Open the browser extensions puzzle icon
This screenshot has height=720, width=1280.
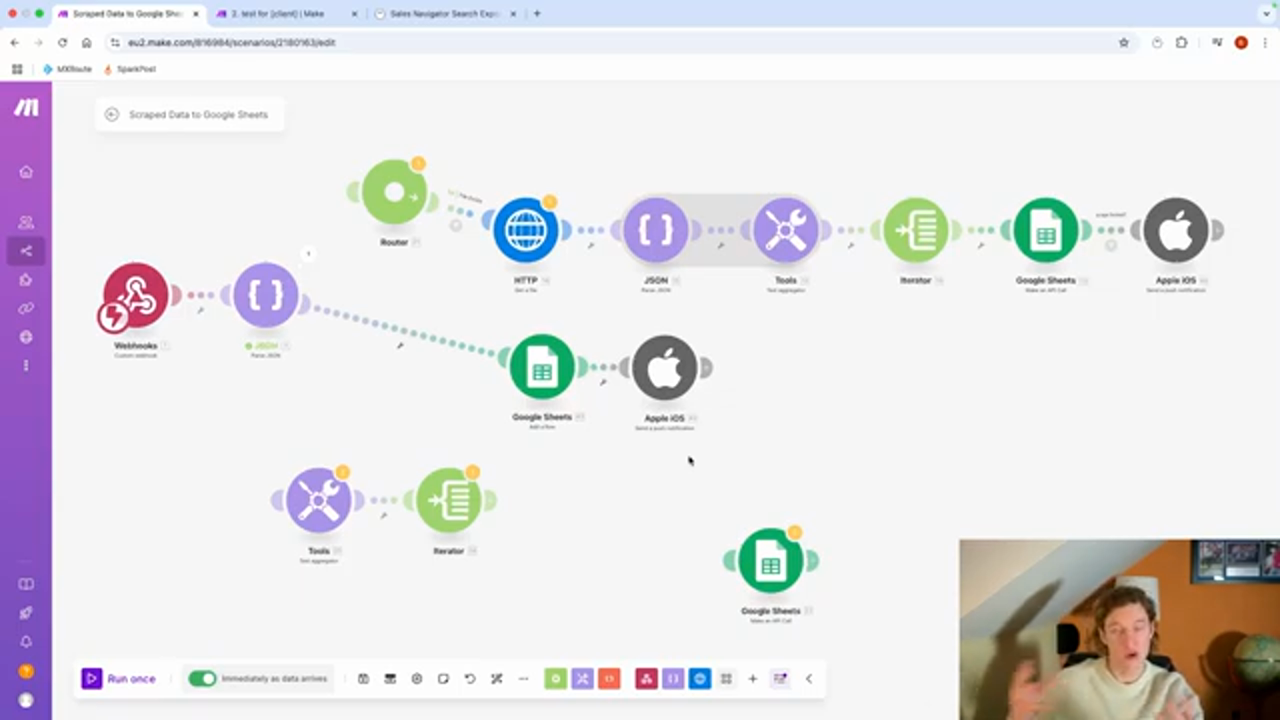pyautogui.click(x=1182, y=43)
